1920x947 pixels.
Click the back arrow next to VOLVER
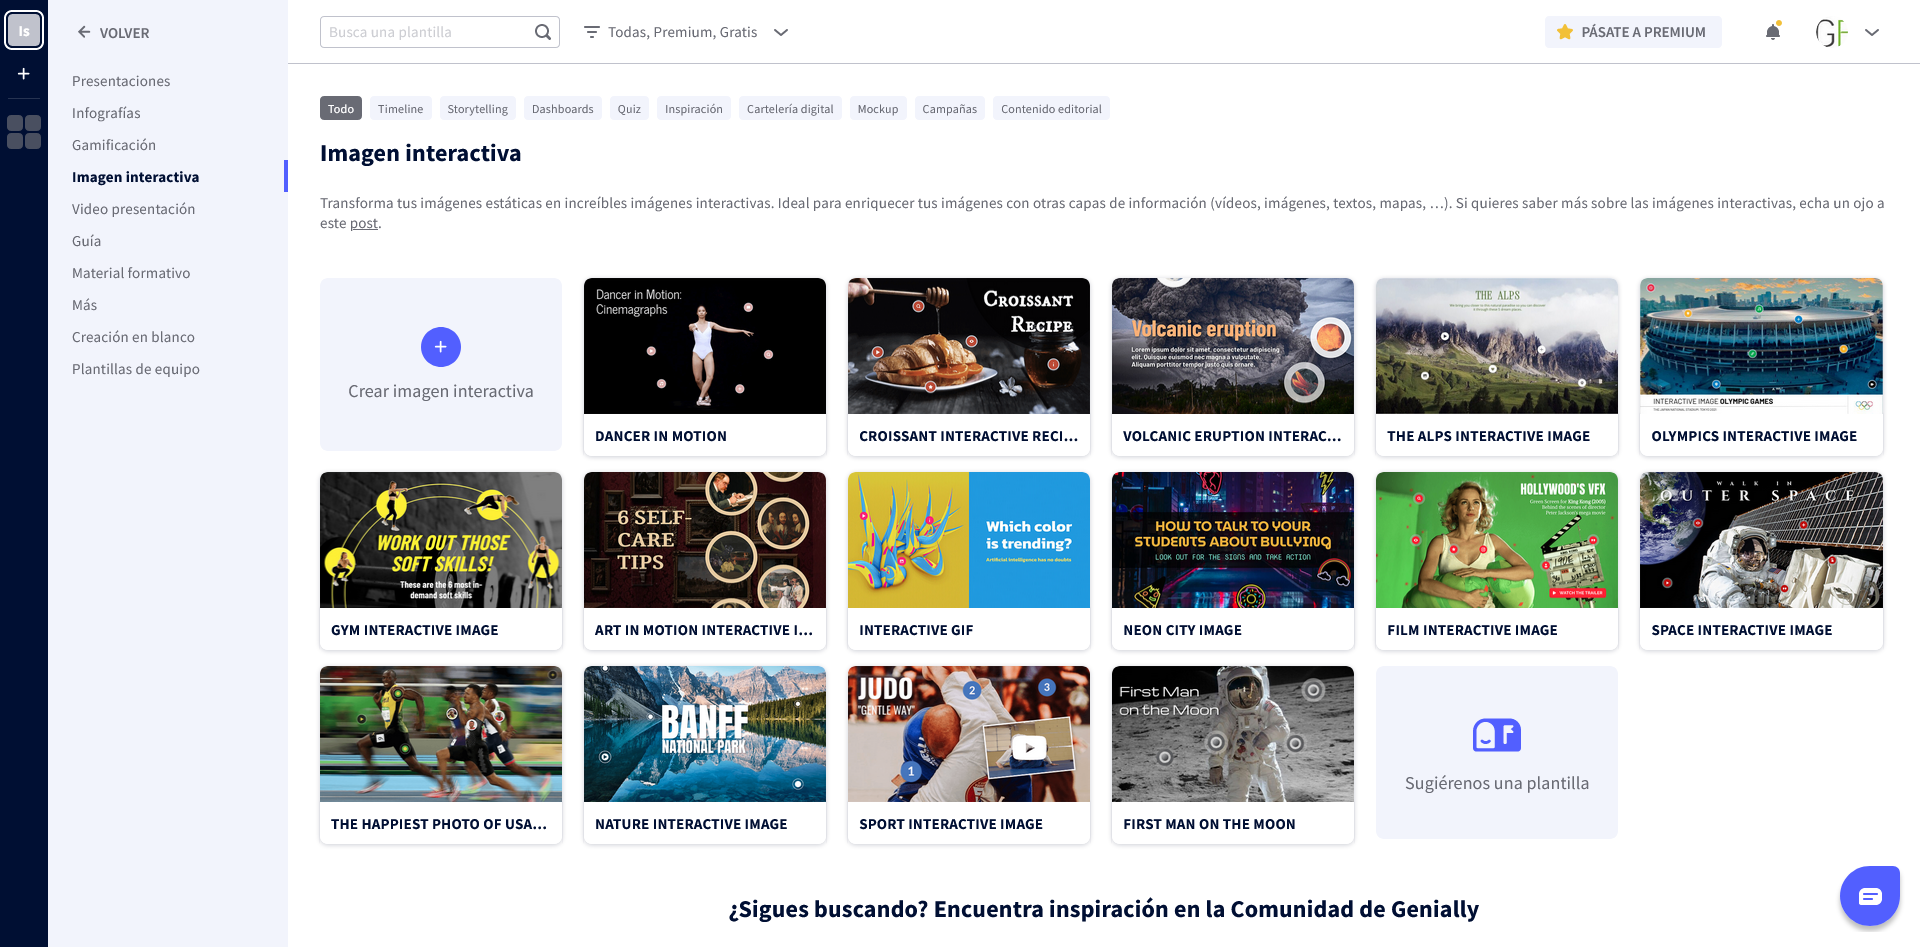[x=84, y=32]
